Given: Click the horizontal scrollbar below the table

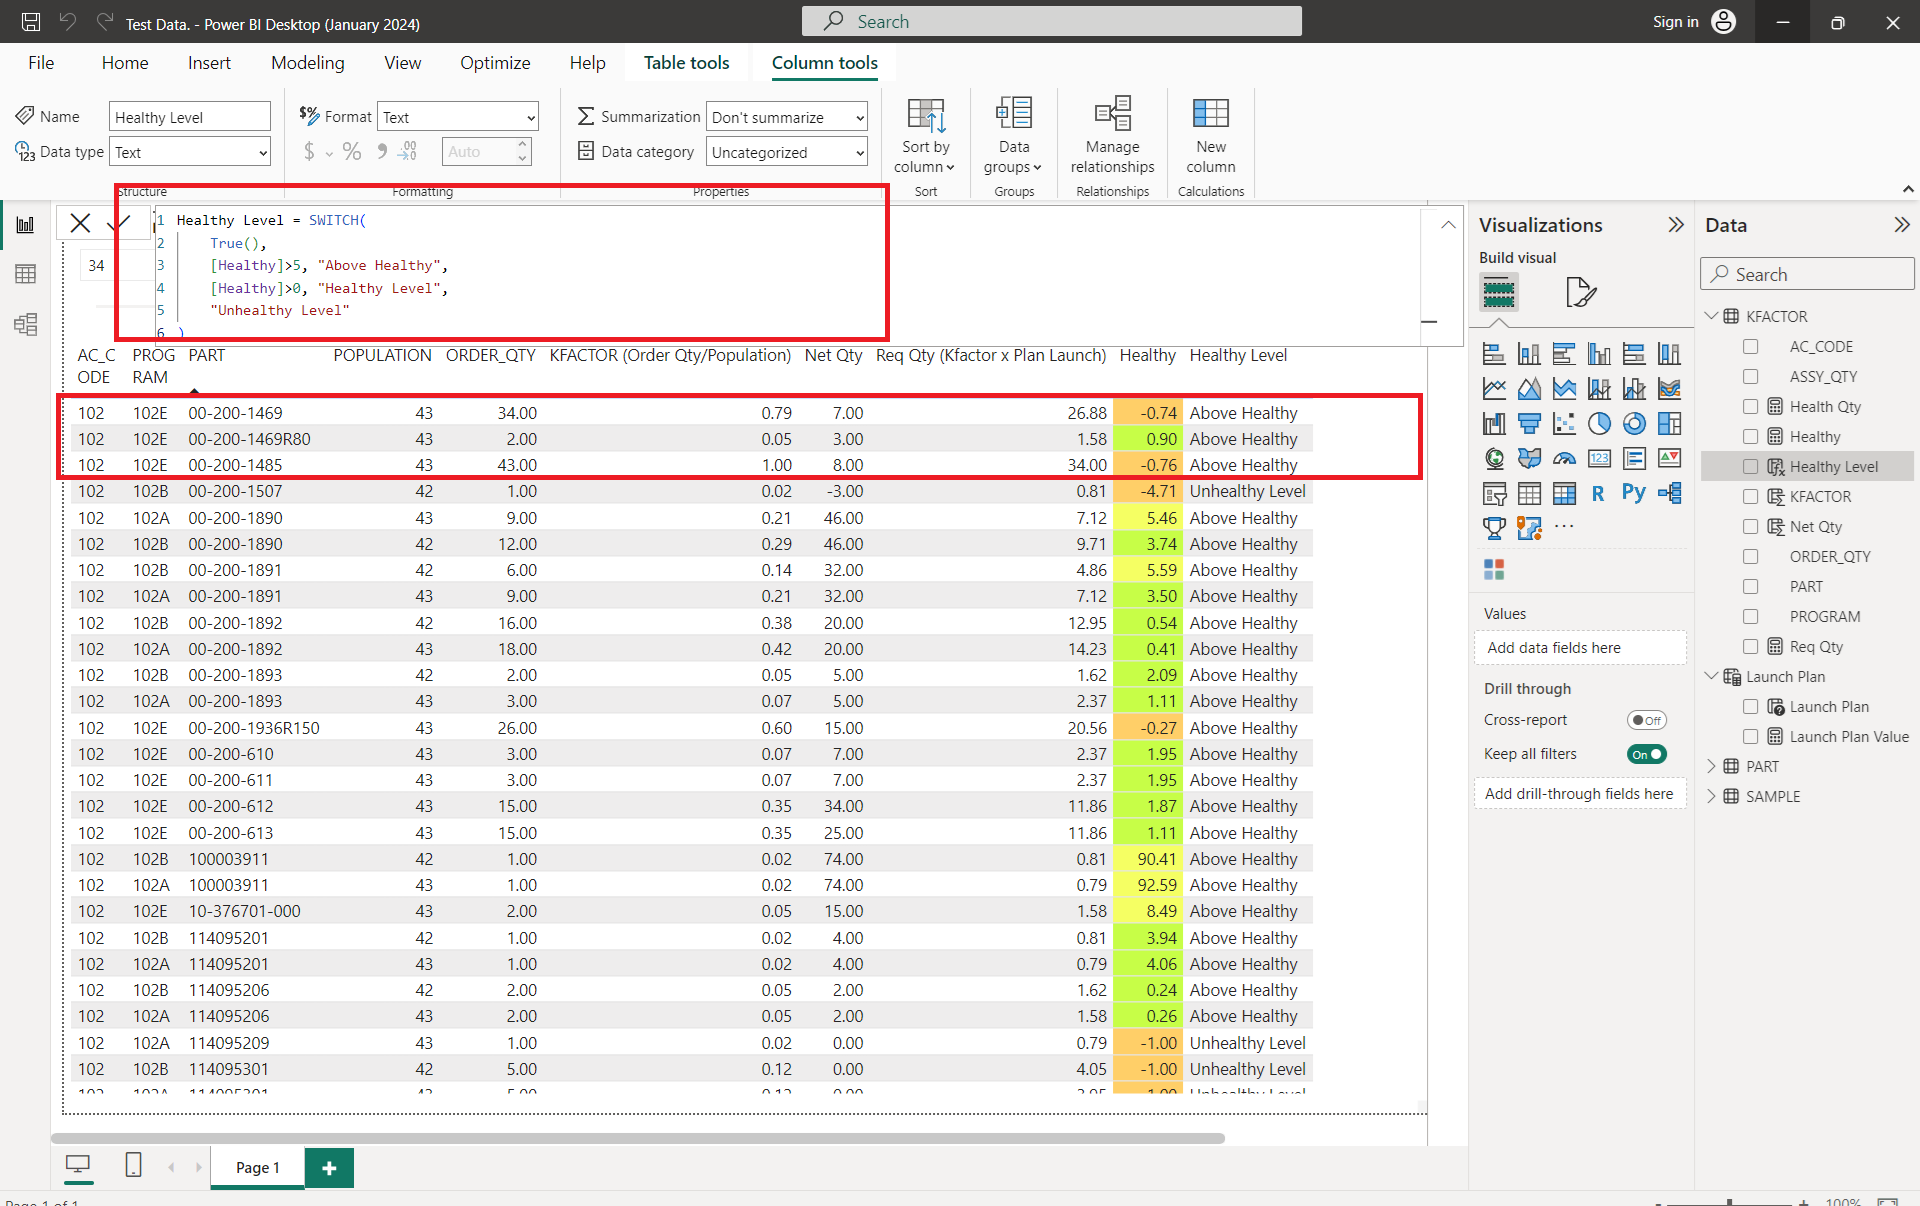Looking at the screenshot, I should (638, 1138).
